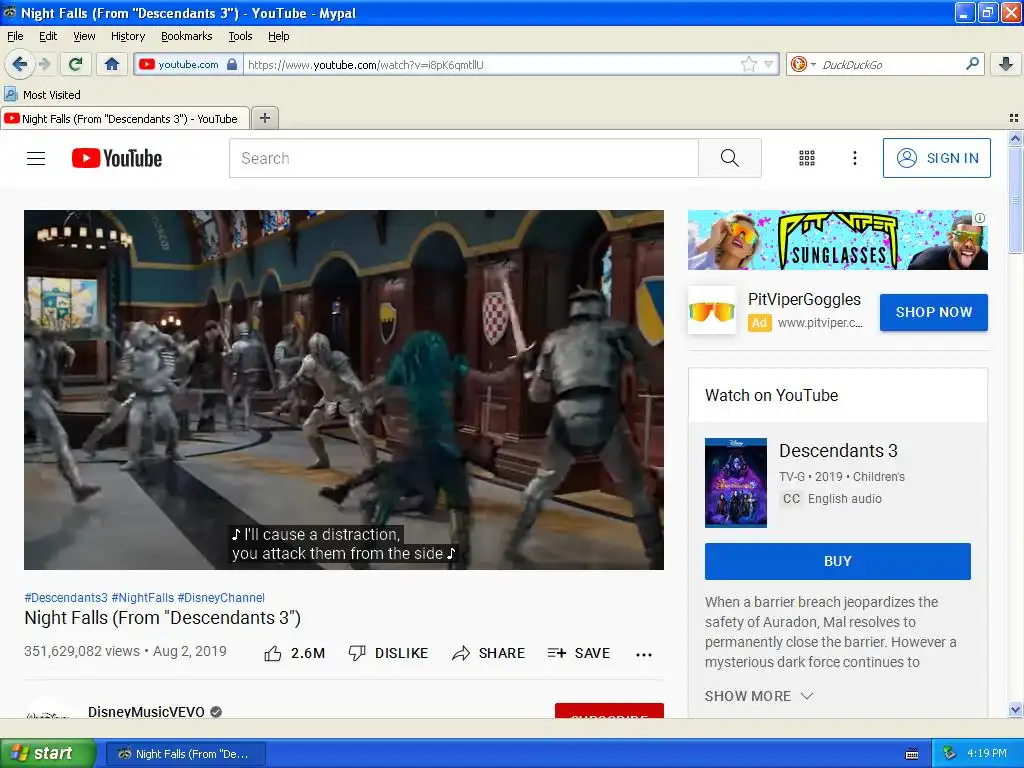Save the video to a playlist

point(579,653)
